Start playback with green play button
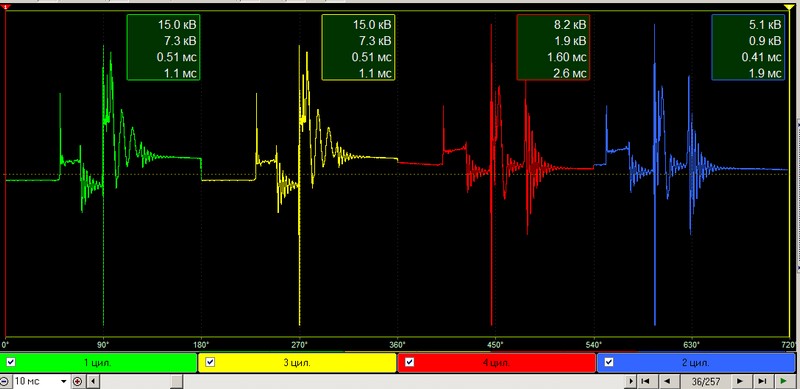The image size is (800, 389). pos(784,381)
